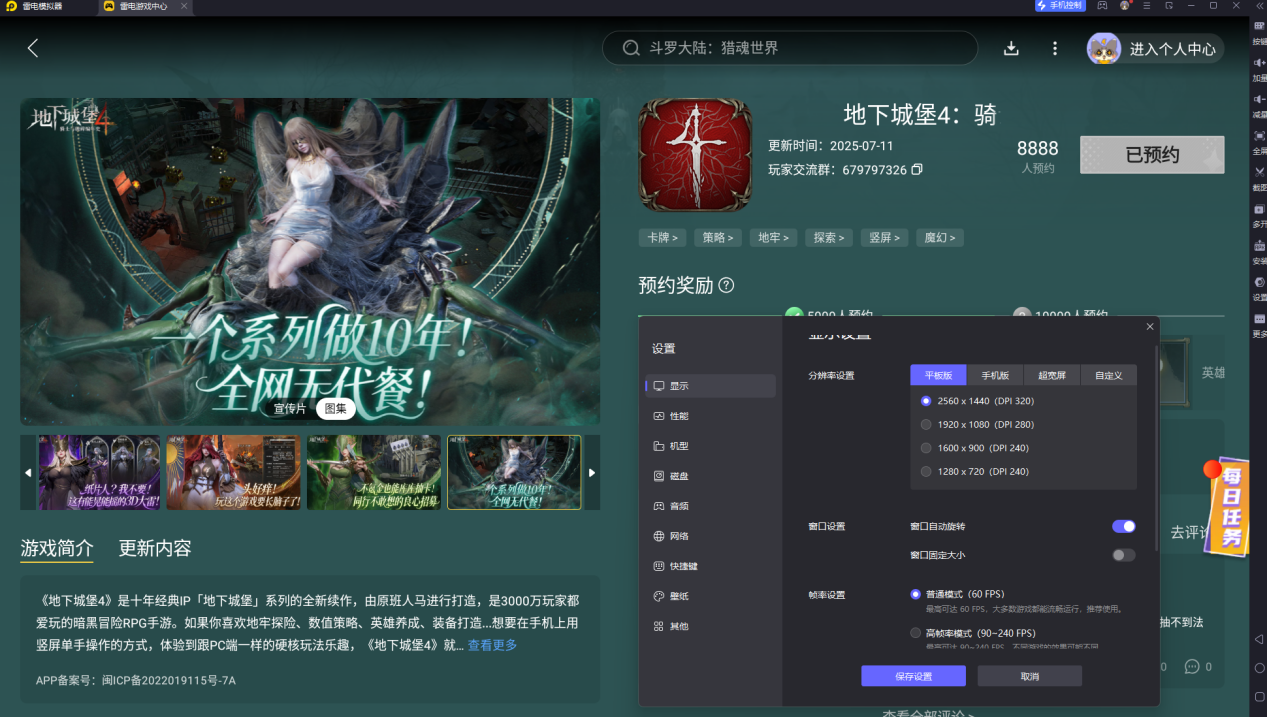Click the search field 斗罗大陆：猎魂世界
This screenshot has height=717, width=1267.
(x=790, y=48)
